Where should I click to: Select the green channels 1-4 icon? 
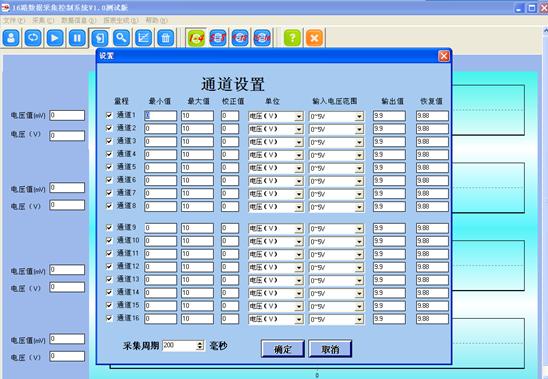[x=196, y=38]
